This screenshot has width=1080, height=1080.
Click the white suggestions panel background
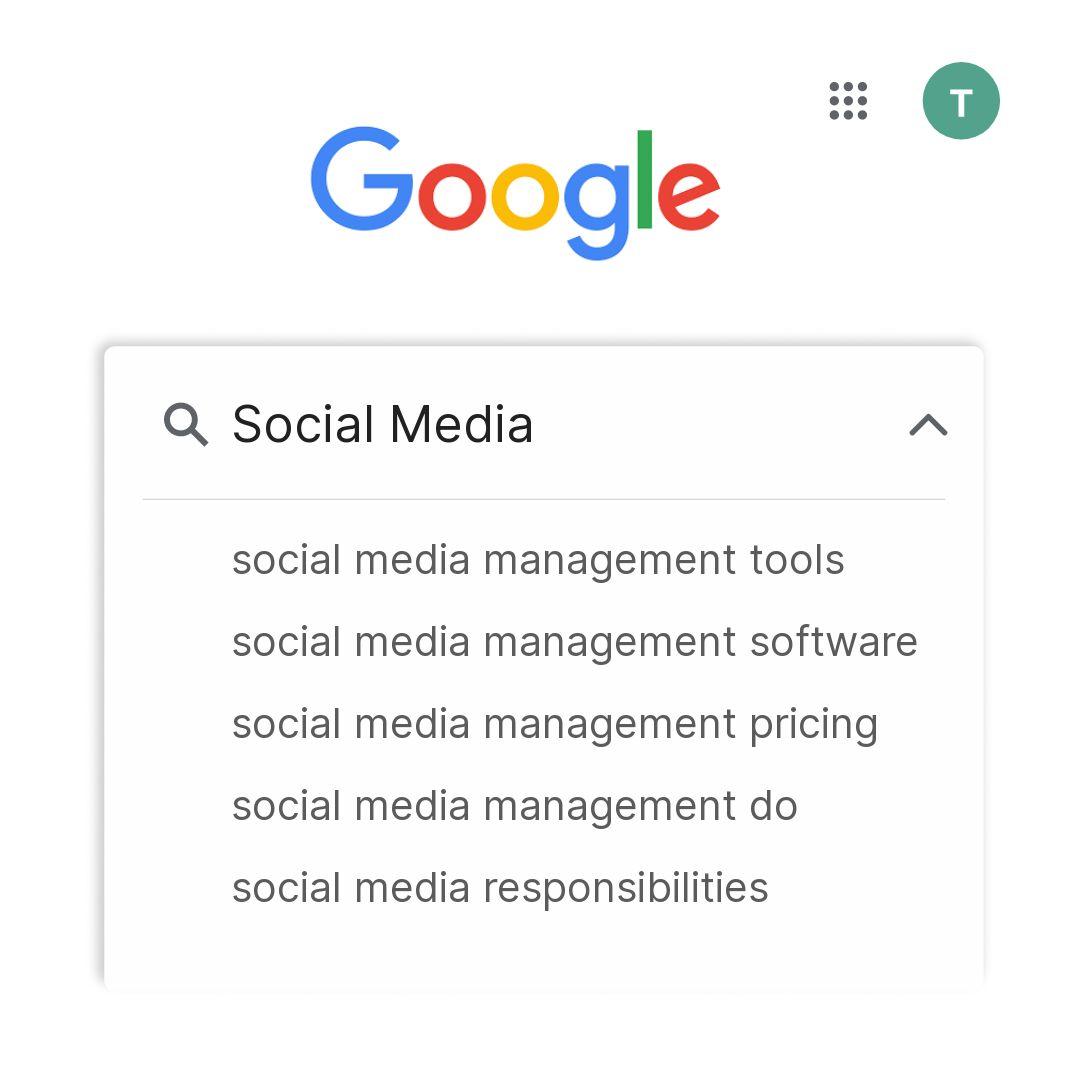pos(543,950)
